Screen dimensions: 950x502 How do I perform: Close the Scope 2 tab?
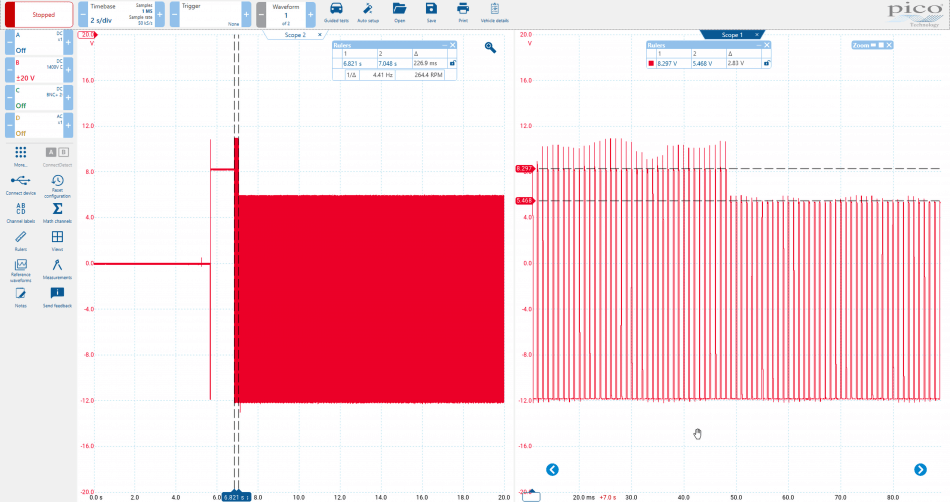coord(320,35)
